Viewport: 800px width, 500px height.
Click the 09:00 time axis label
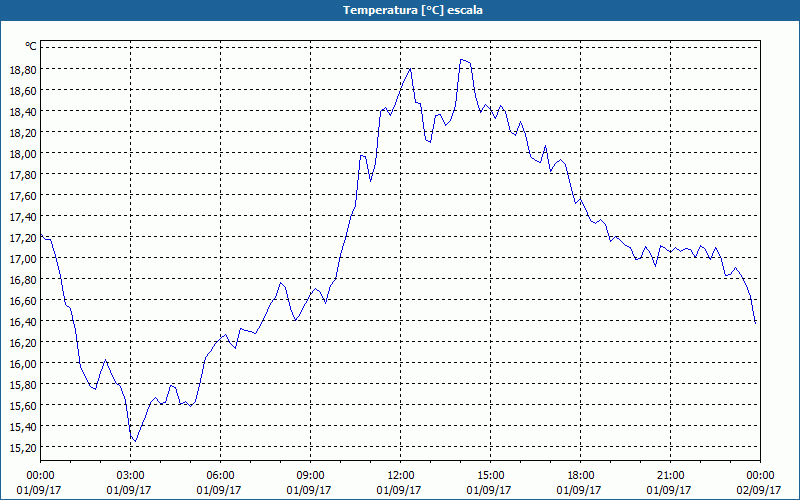click(x=311, y=476)
